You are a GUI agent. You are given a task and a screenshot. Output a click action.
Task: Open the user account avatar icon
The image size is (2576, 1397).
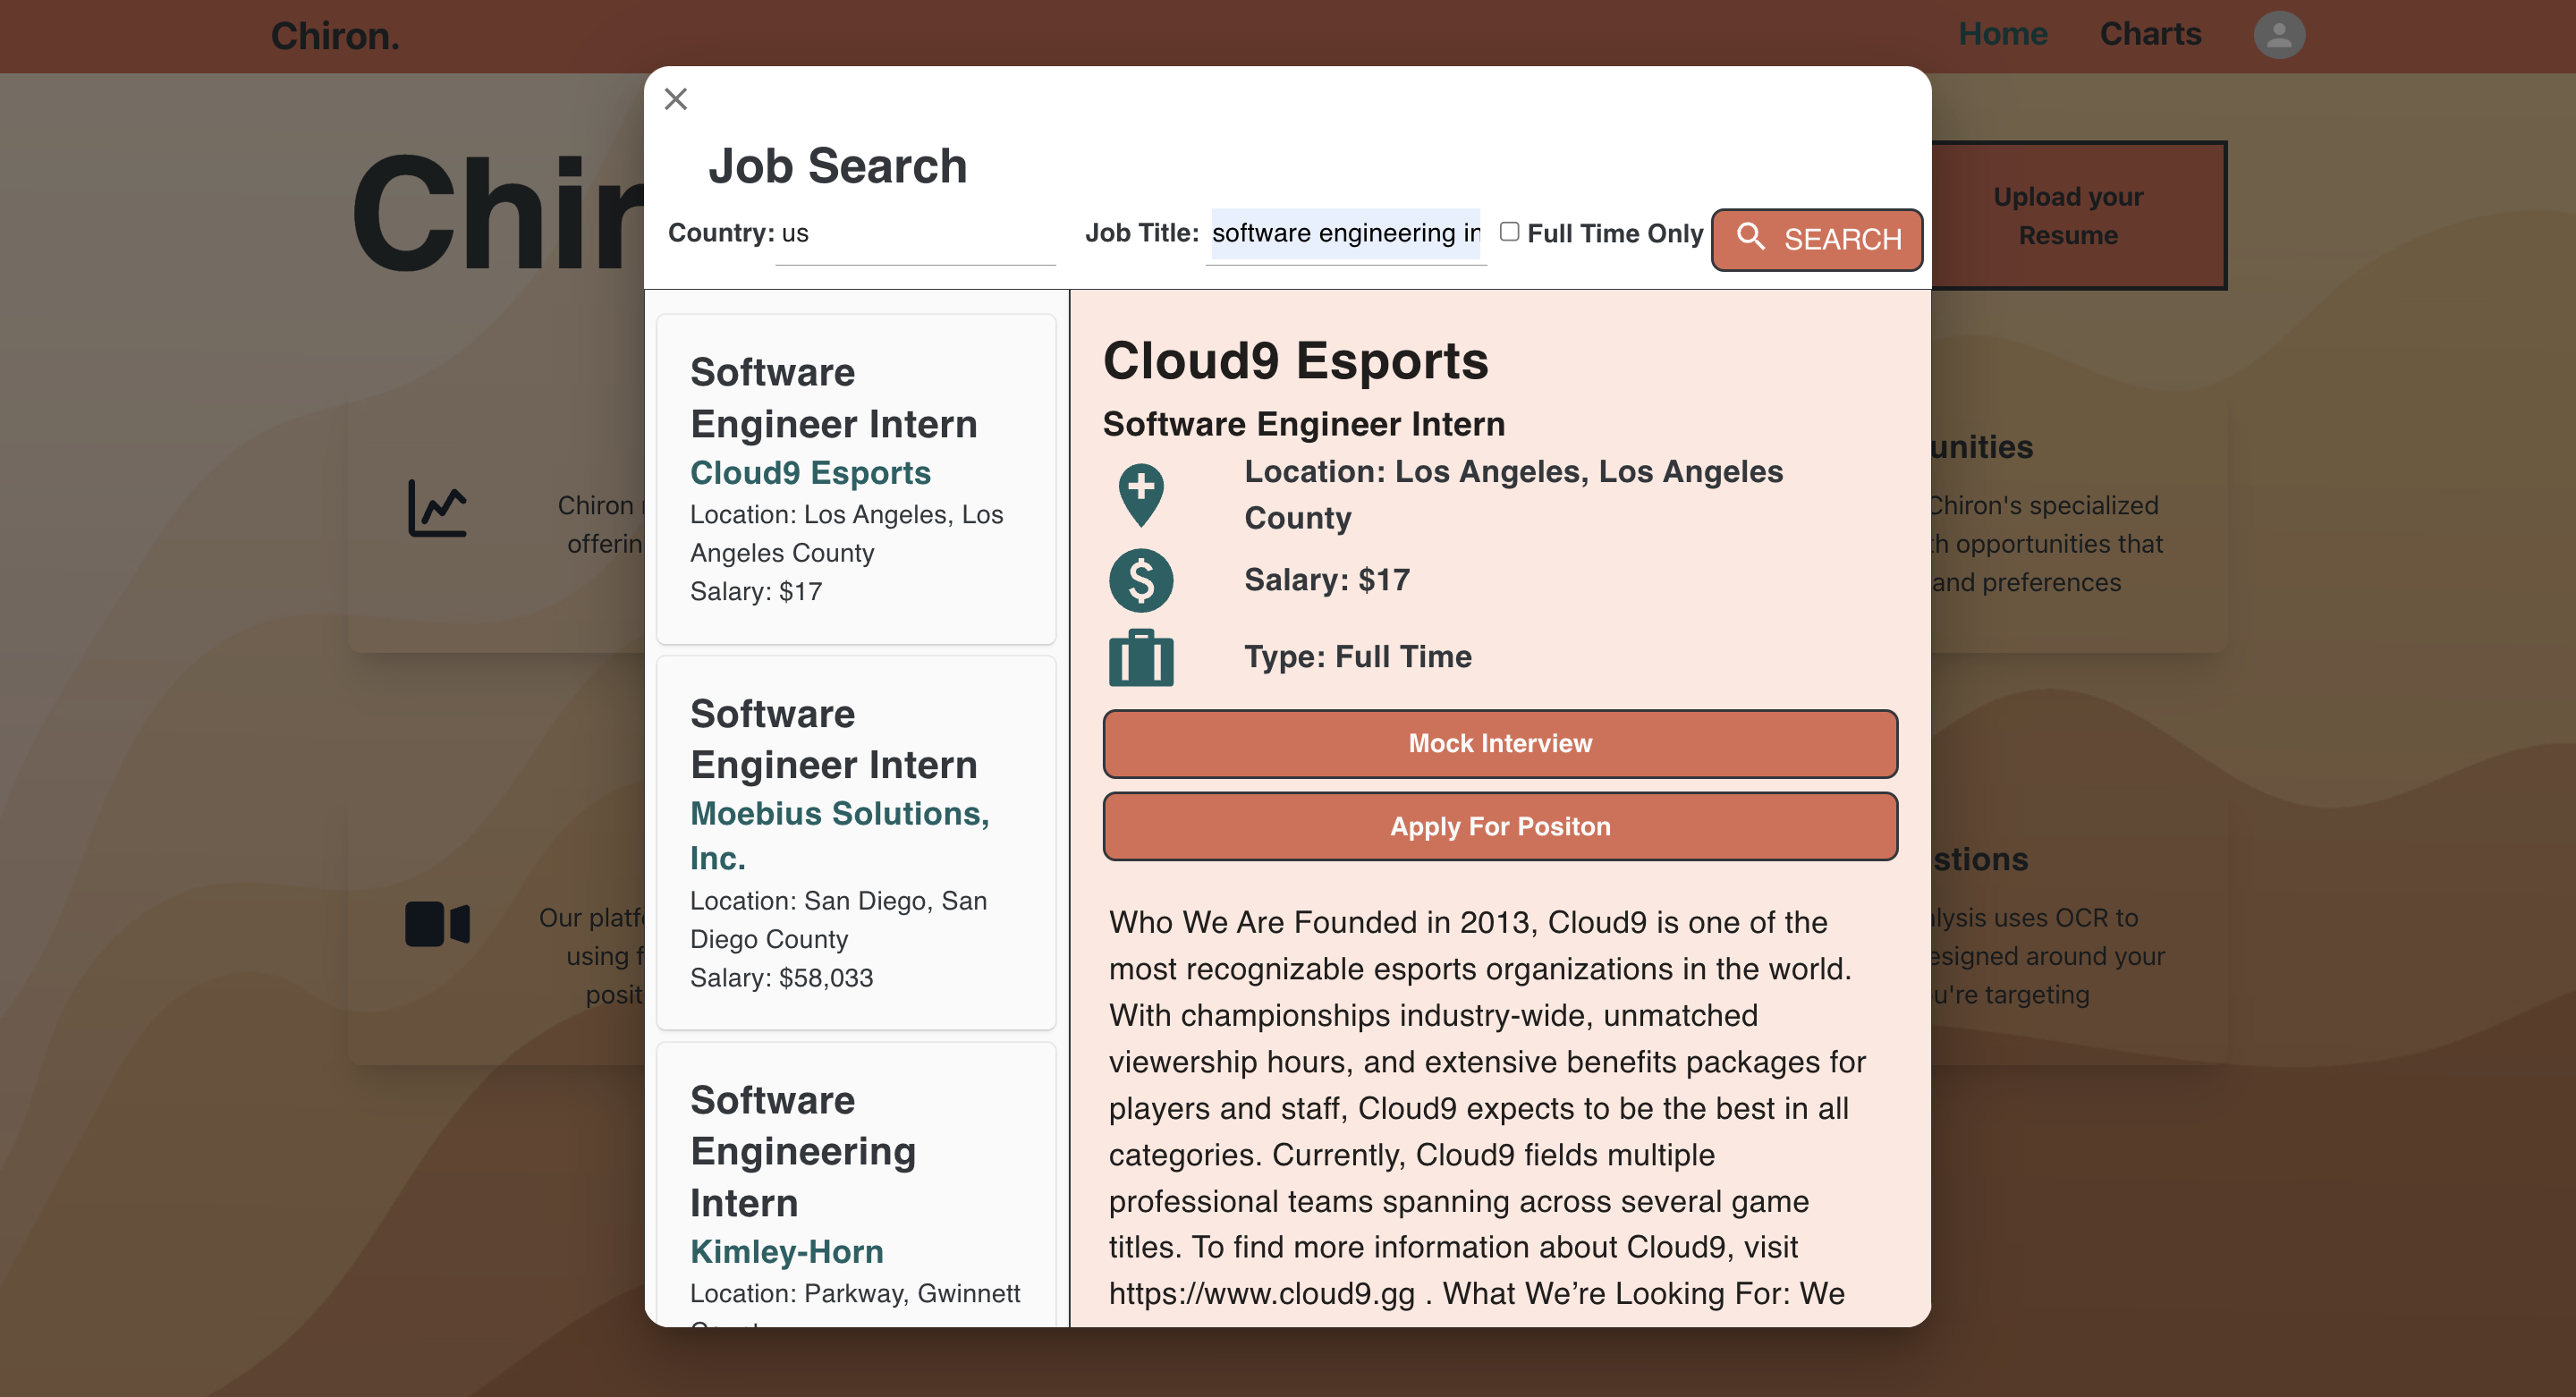tap(2278, 35)
